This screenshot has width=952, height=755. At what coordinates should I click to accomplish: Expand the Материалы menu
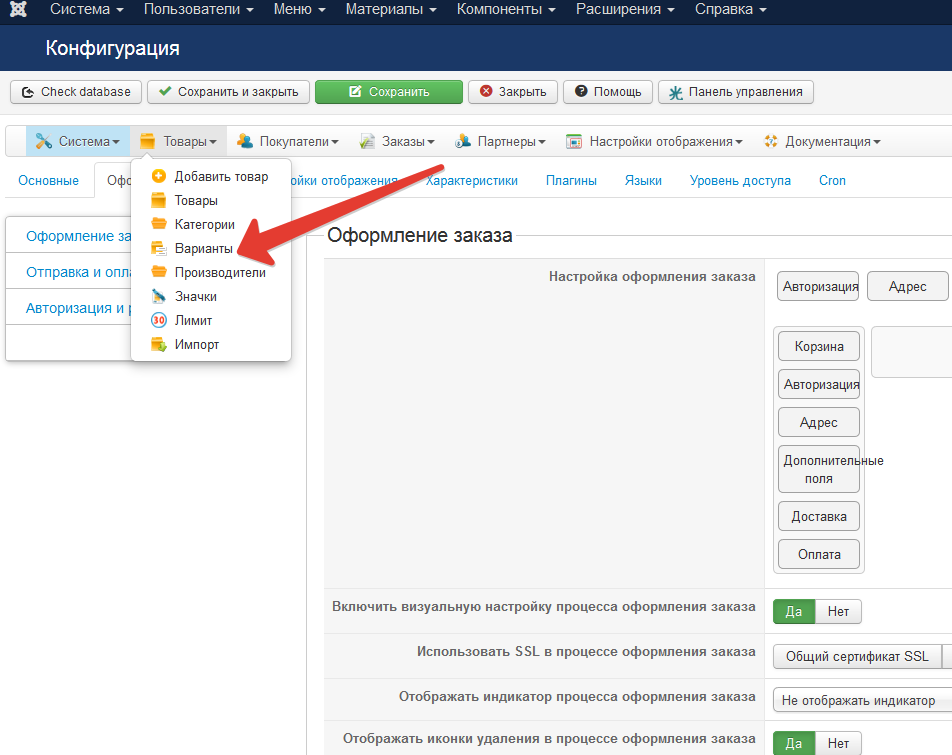tap(391, 9)
